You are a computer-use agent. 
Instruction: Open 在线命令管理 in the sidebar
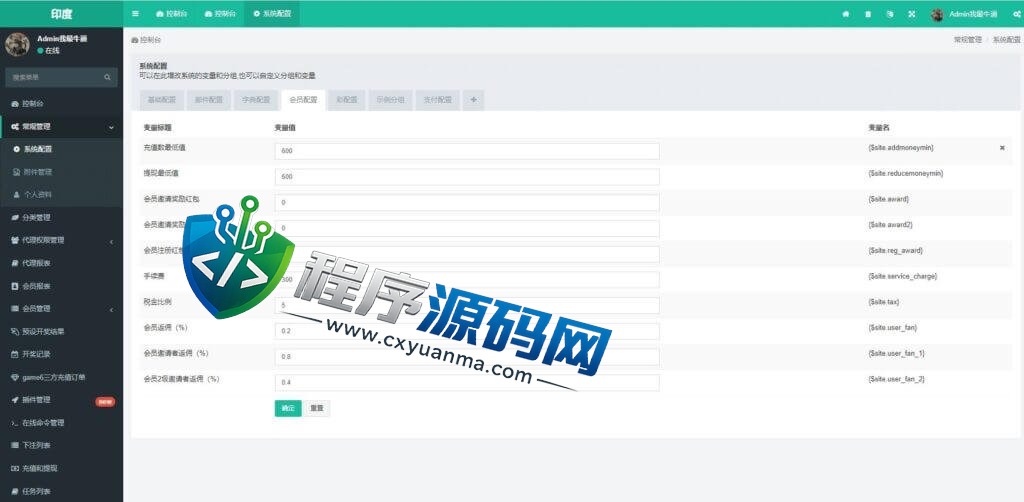61,423
